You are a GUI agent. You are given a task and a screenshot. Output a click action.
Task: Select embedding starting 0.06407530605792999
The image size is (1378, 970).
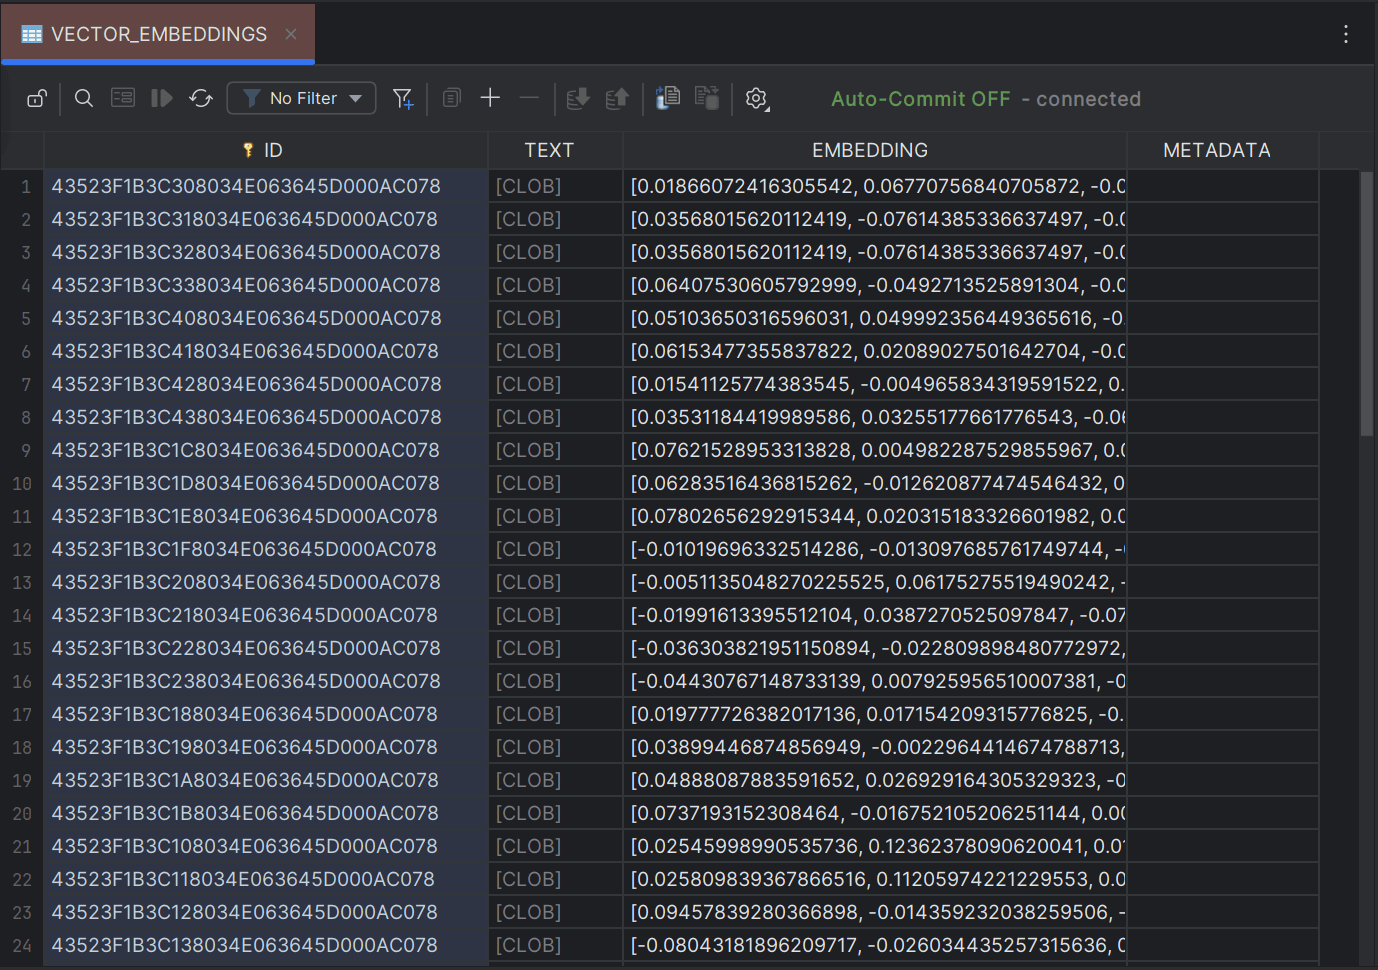875,285
